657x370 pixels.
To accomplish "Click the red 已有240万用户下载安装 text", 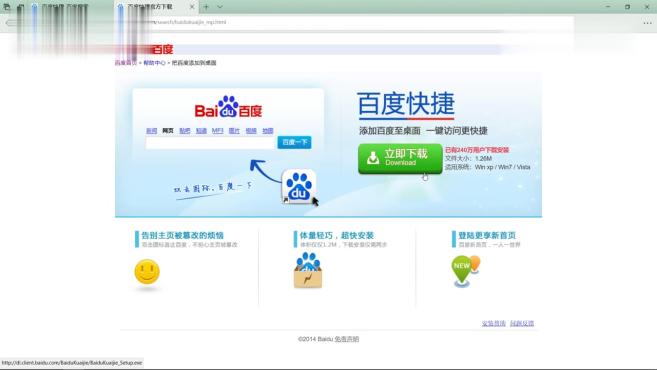I will click(x=477, y=150).
